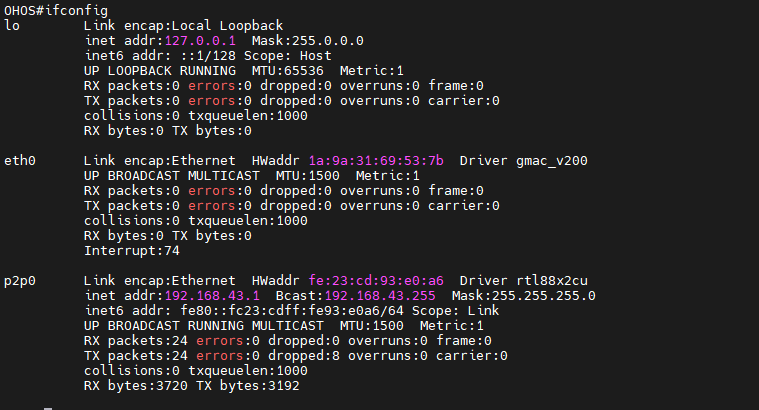Click the Mask:255.0.0.0 loopback text
The height and width of the screenshot is (410, 759).
[x=308, y=41]
